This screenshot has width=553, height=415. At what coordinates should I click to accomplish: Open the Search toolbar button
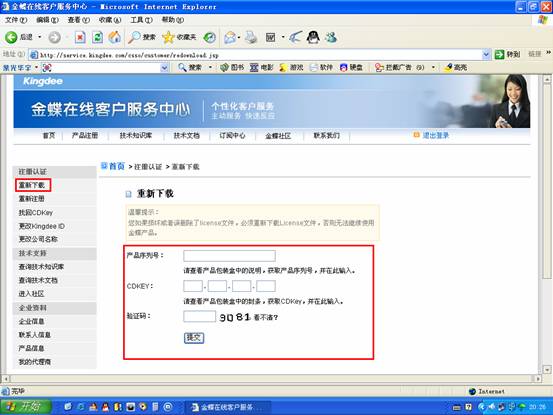click(142, 37)
